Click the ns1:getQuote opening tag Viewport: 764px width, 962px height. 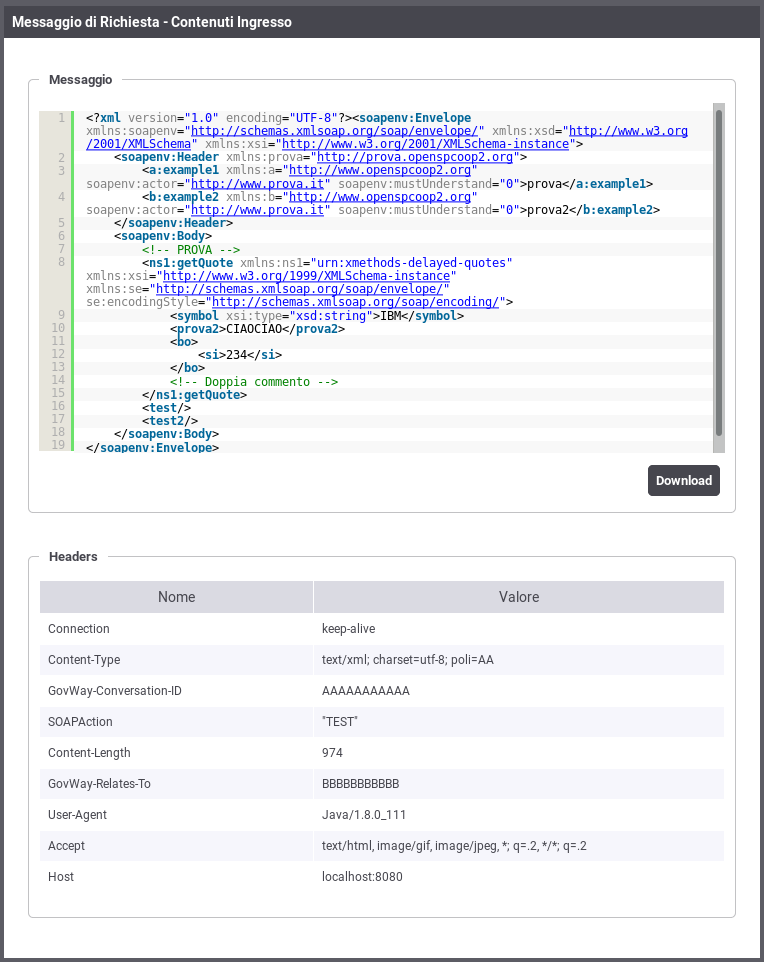pos(188,263)
